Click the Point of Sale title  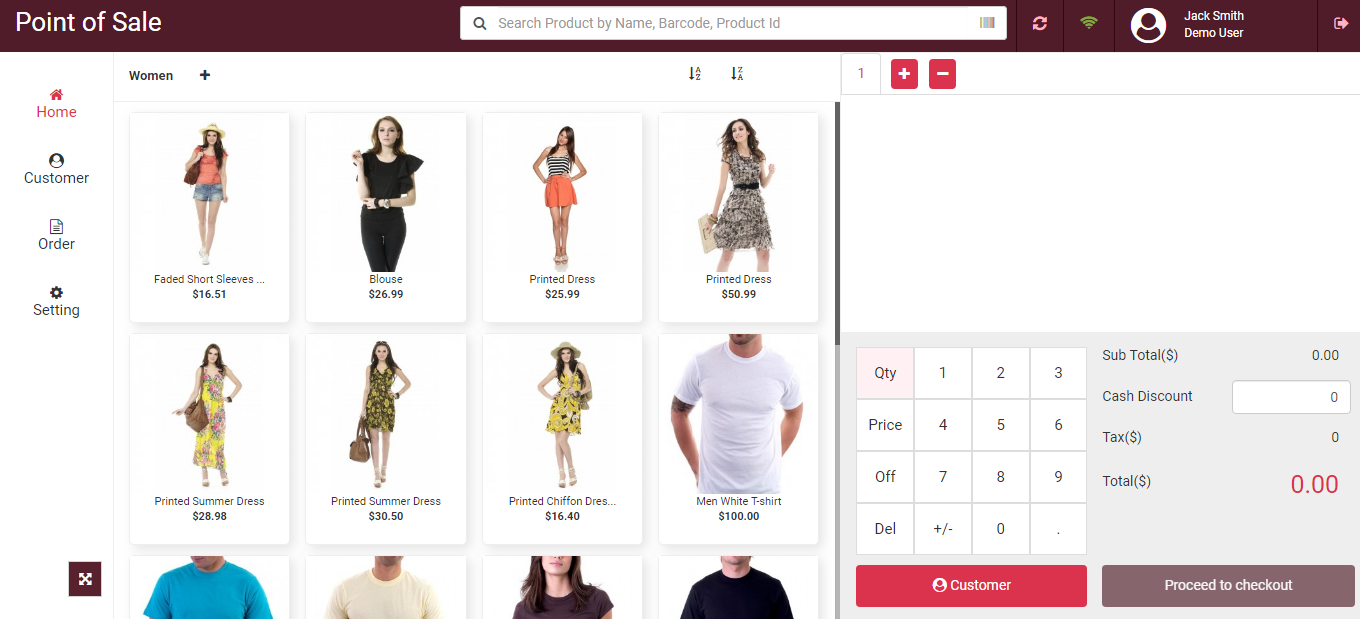coord(88,22)
